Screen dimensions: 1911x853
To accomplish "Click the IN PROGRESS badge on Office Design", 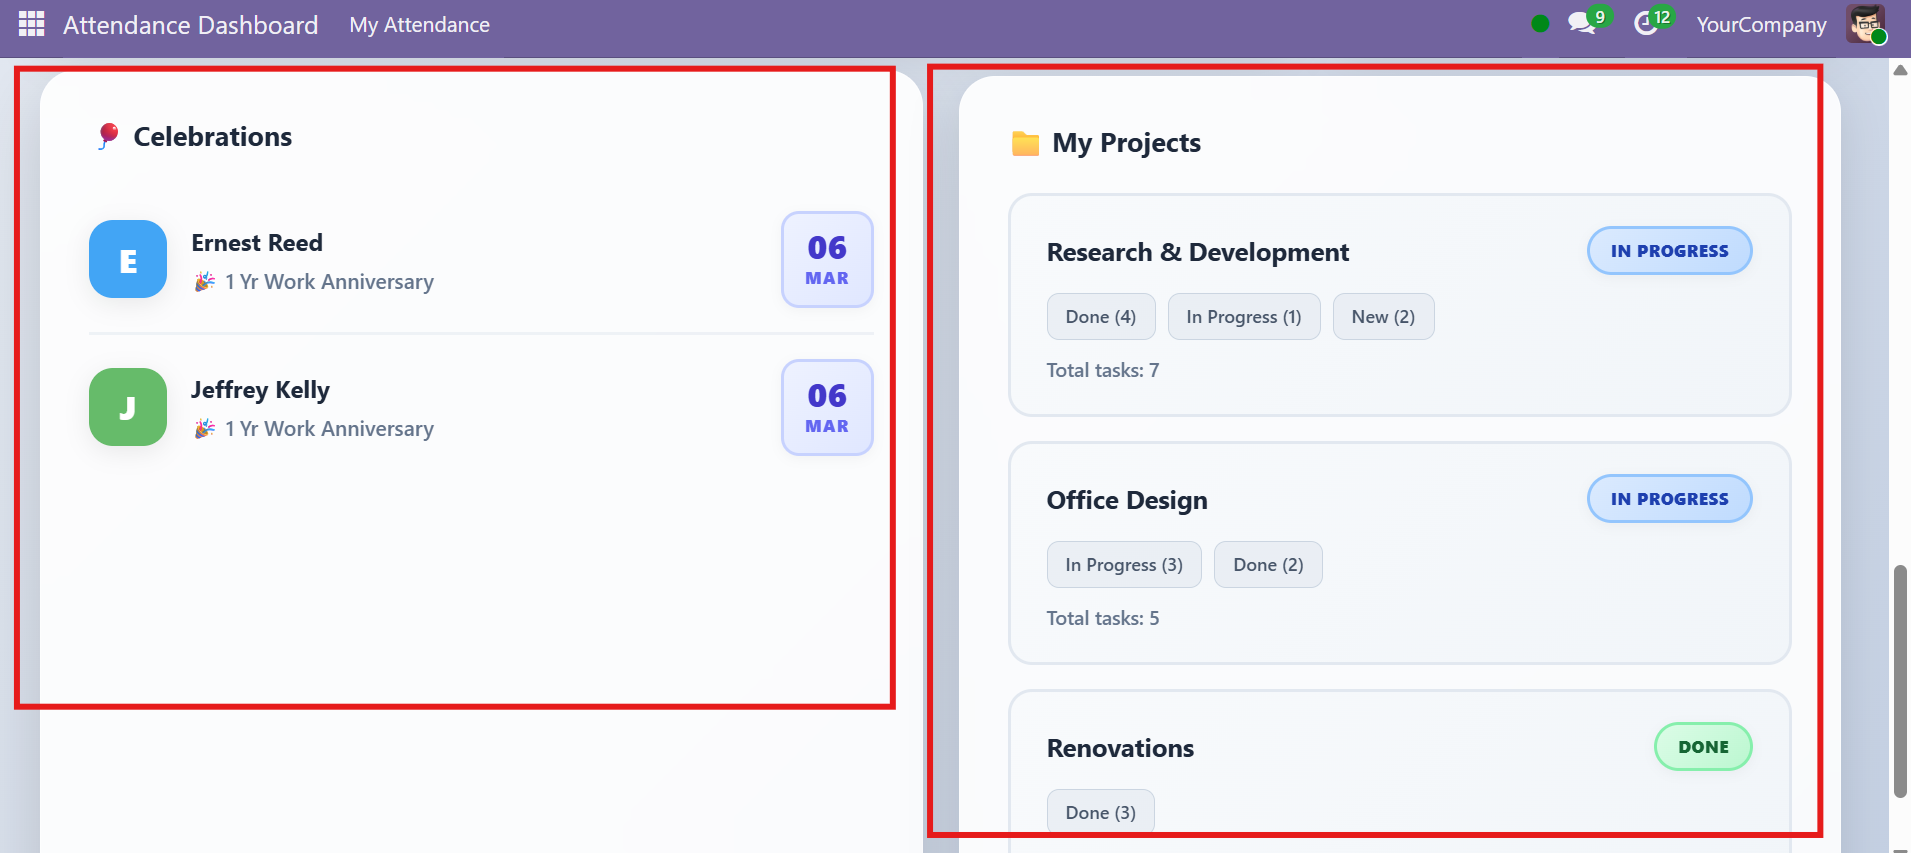I will [1669, 499].
